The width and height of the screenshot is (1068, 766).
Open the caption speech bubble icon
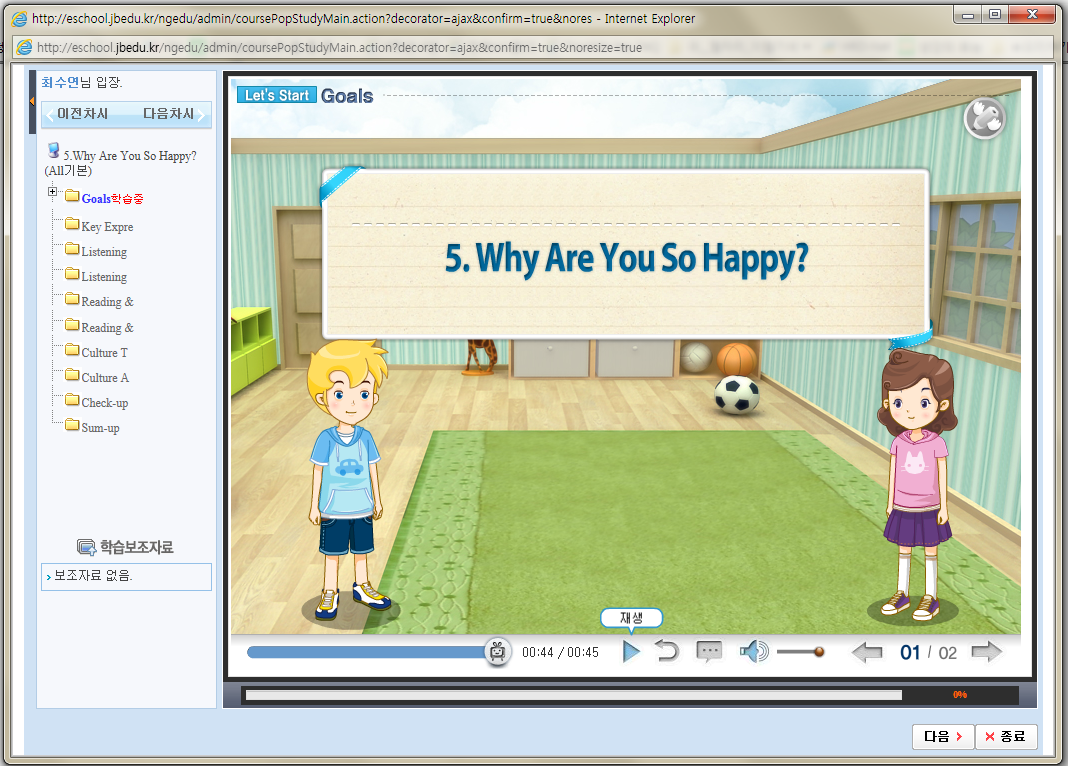[x=709, y=652]
